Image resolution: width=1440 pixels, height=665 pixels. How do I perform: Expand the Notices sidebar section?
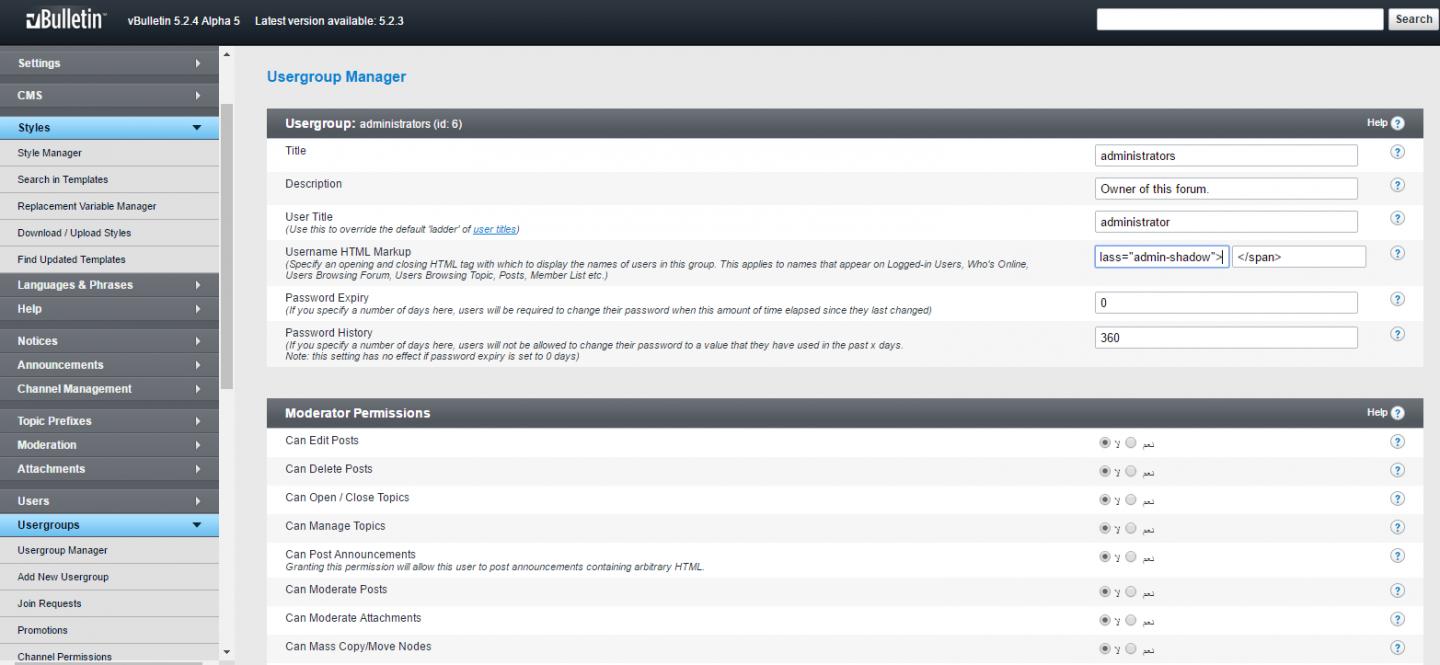[x=109, y=341]
